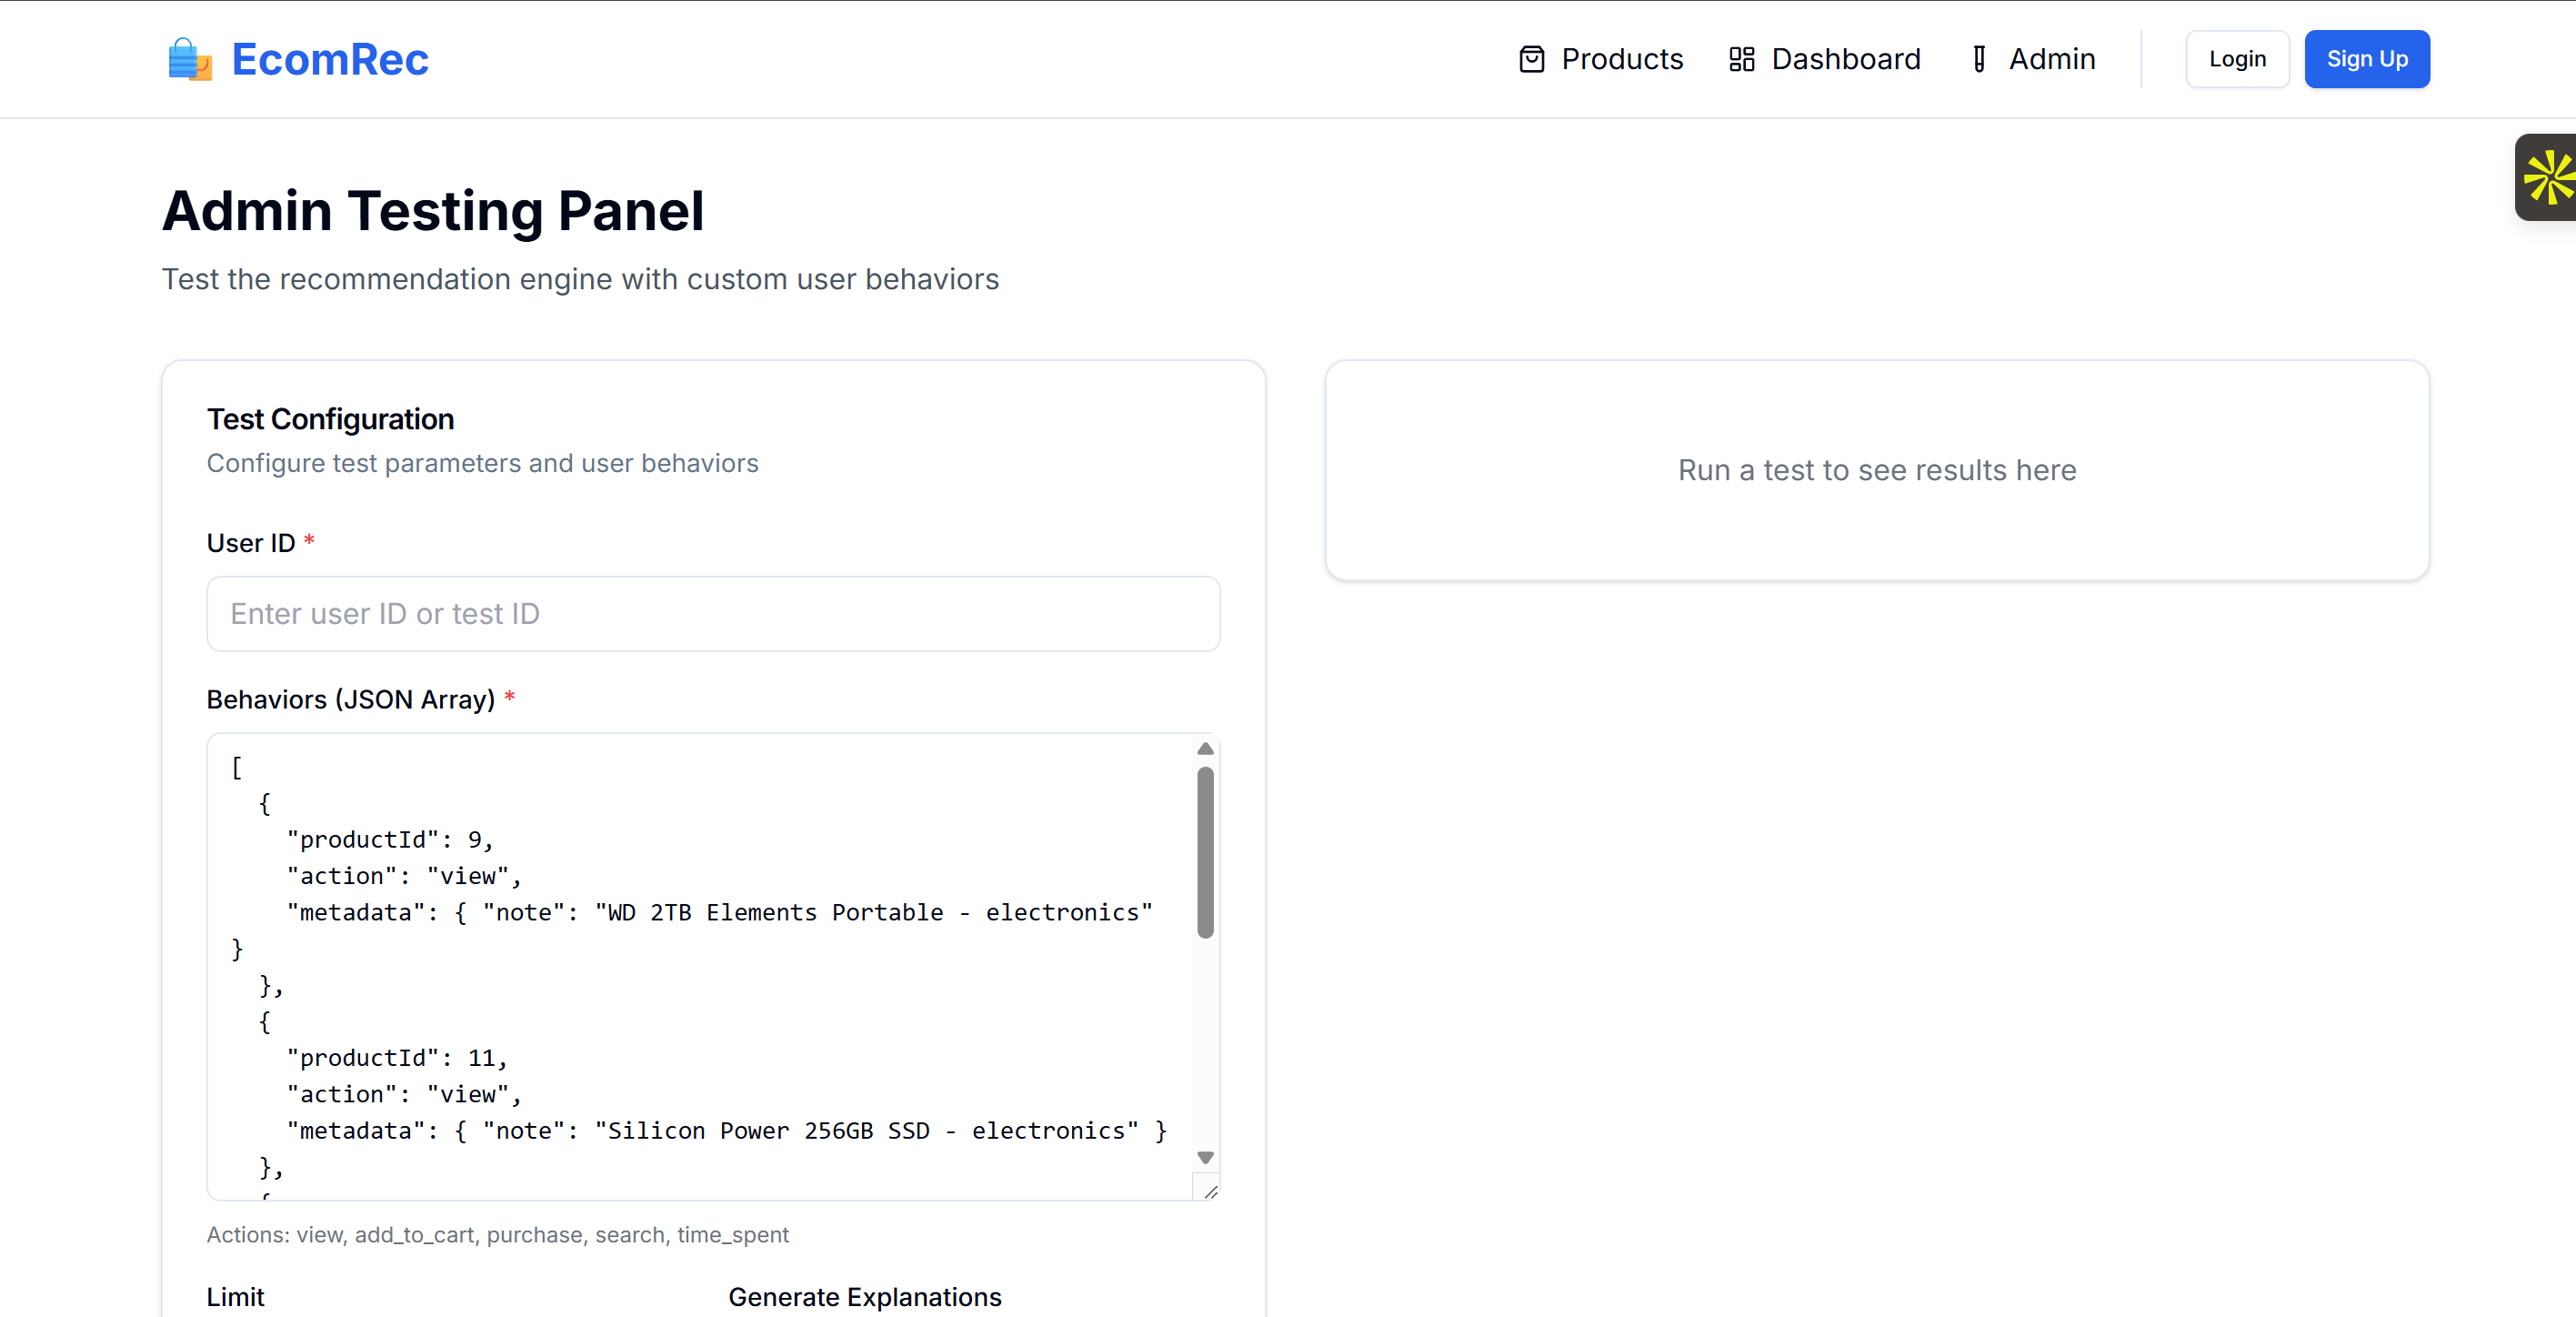
Task: Click the Login button
Action: pyautogui.click(x=2237, y=59)
